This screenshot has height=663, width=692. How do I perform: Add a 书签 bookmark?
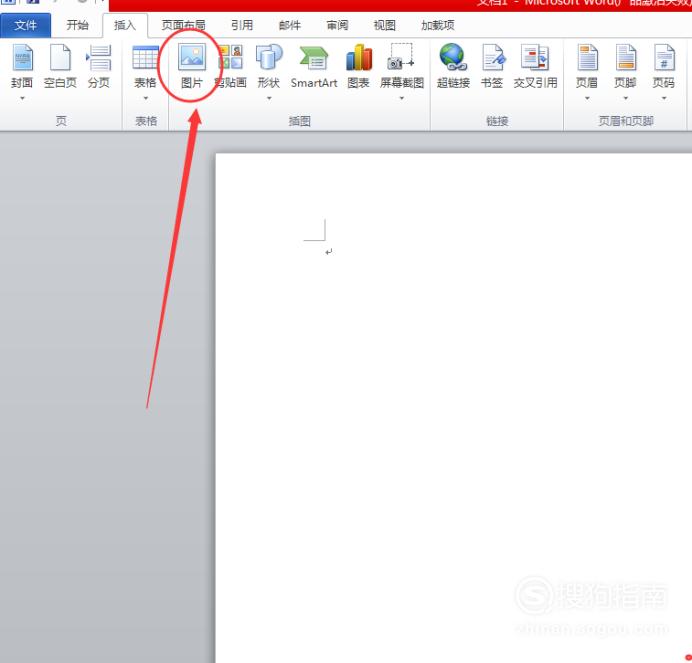tap(492, 66)
